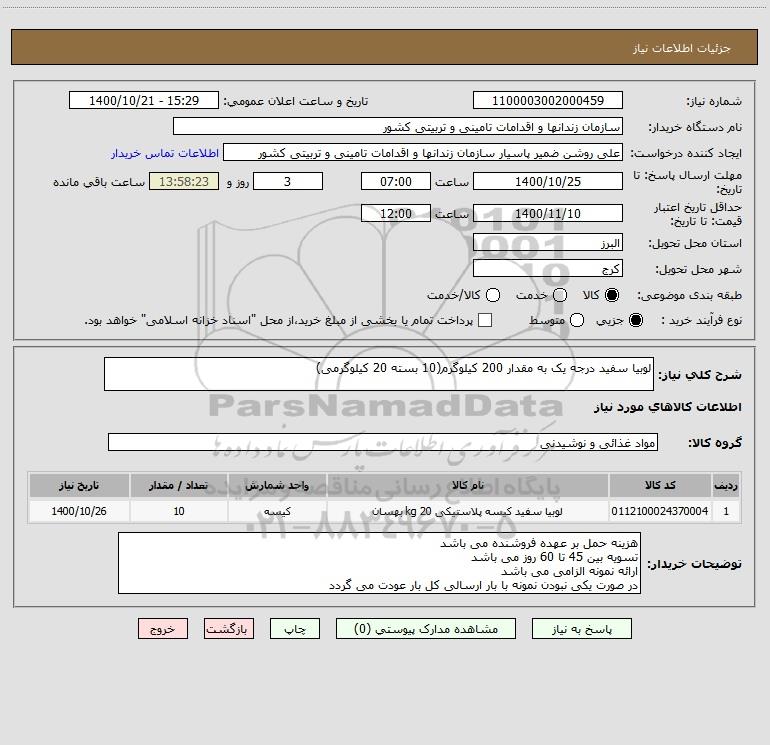Viewport: 770px width, 745px height.
Task: Click the اطلاعات کالاهای مورد نیاز heading
Action: pyautogui.click(x=667, y=407)
